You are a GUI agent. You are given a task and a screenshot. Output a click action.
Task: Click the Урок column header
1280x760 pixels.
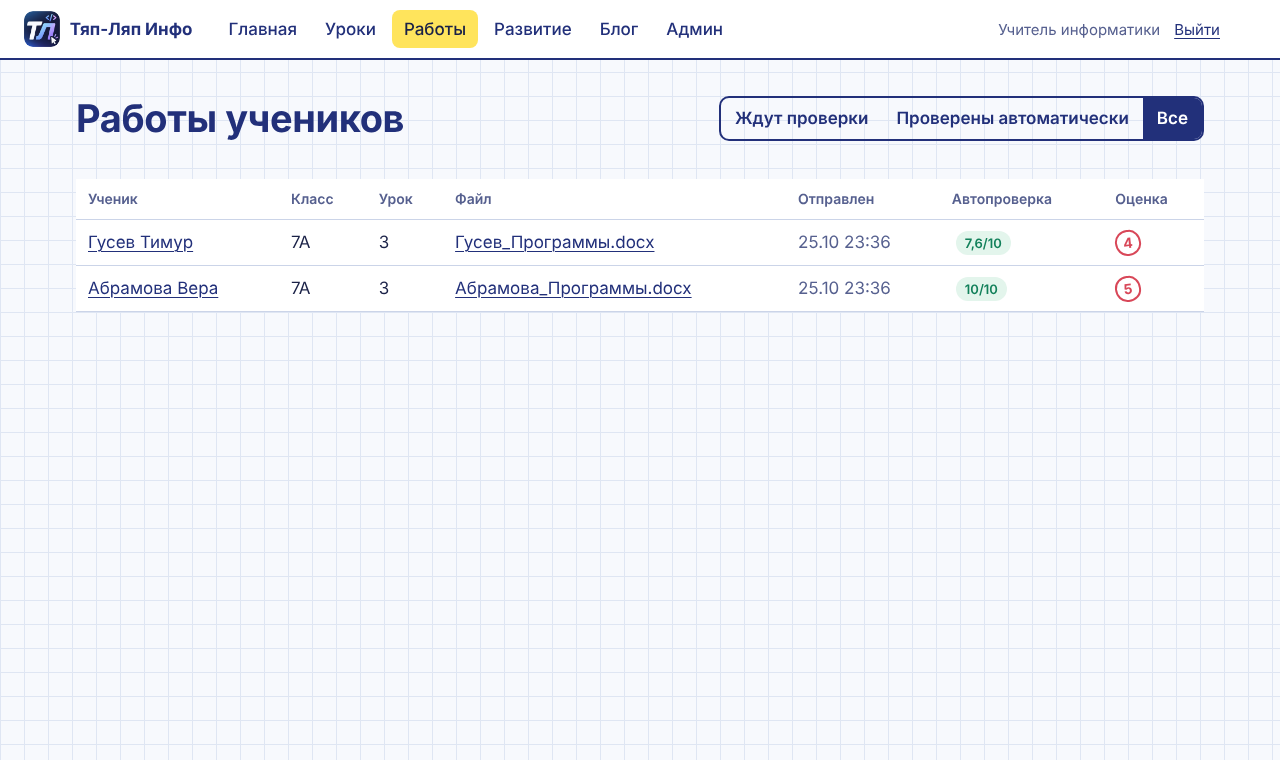coord(396,199)
